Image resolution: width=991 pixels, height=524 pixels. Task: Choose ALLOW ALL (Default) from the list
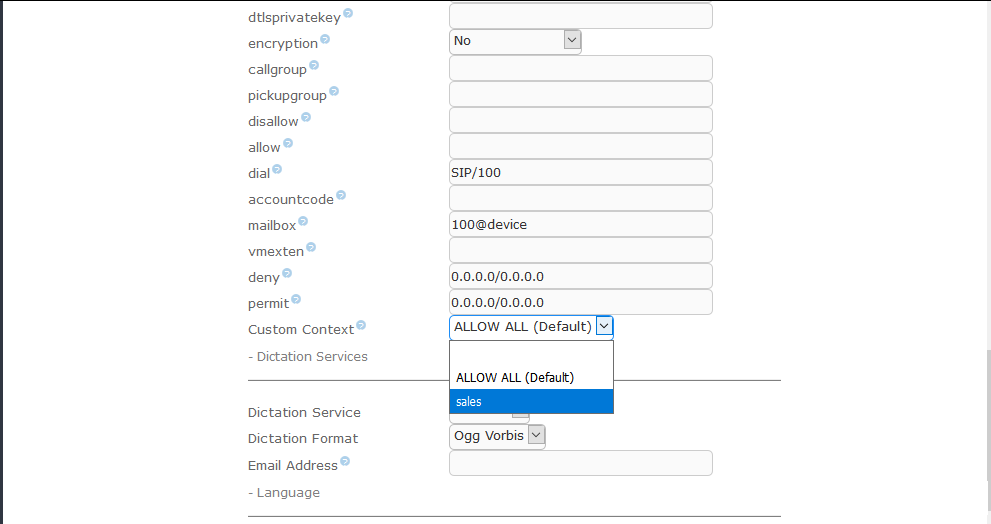(531, 377)
